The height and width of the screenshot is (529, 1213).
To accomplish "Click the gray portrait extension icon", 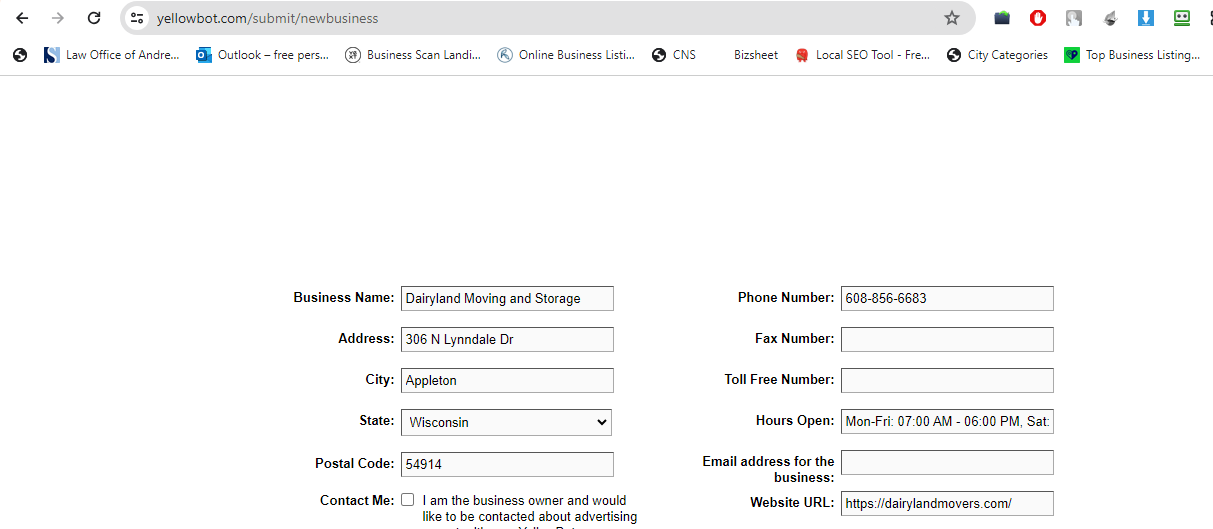I will [x=1074, y=18].
